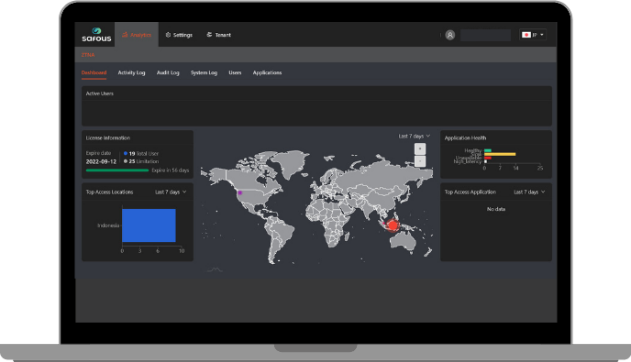The height and width of the screenshot is (362, 631).
Task: Click the Expire in 56 days text
Action: [x=170, y=171]
